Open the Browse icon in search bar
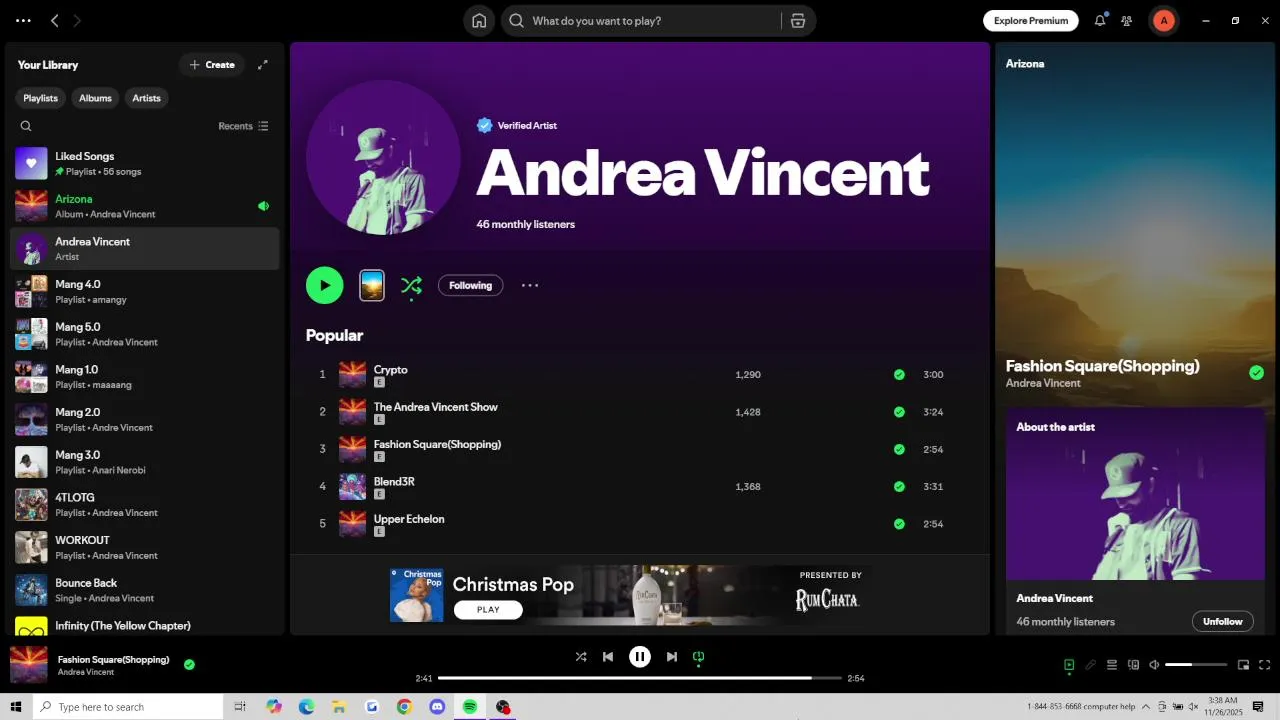This screenshot has width=1280, height=720. point(797,21)
